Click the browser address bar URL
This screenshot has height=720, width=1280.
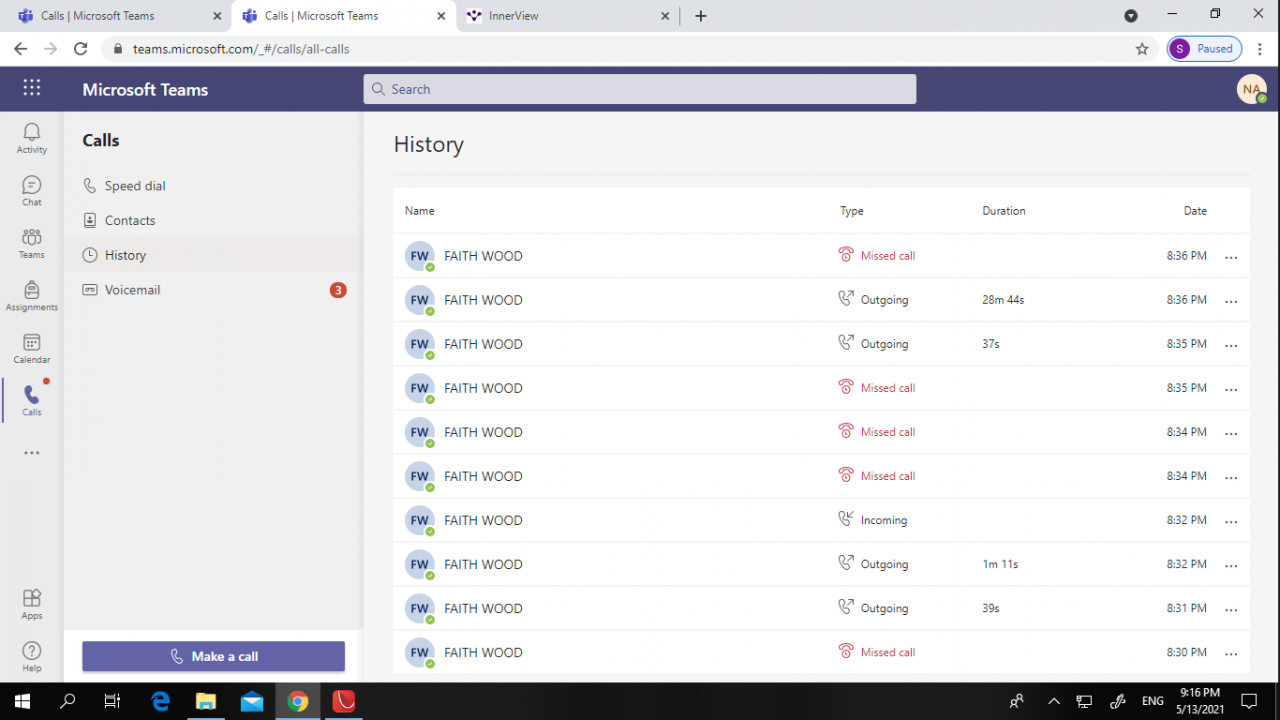coord(241,48)
